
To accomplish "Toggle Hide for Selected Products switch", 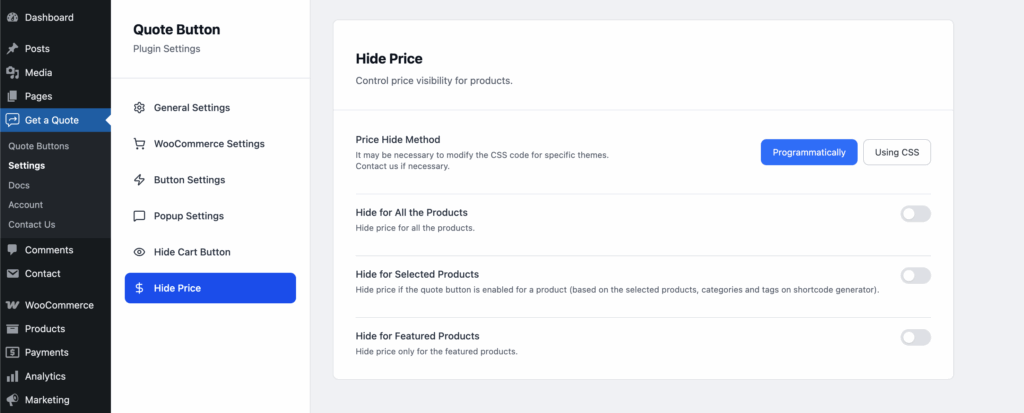I will 915,275.
